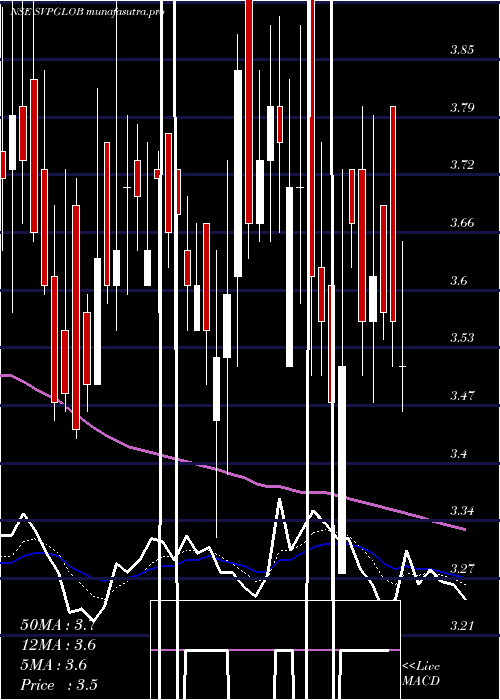Image resolution: width=500 pixels, height=700 pixels.
Task: Select the 3.72 price axis label
Action: click(462, 165)
